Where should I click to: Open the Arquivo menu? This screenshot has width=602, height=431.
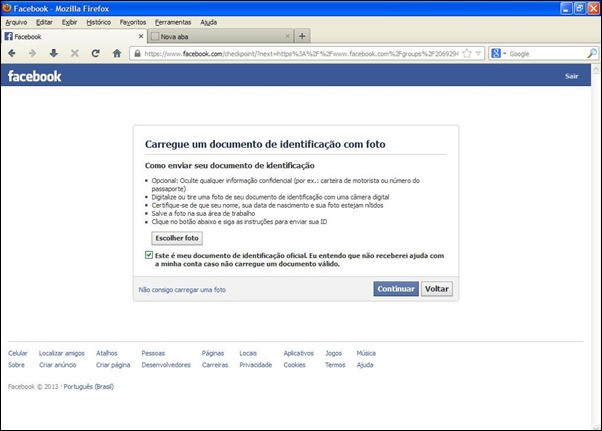(x=16, y=22)
